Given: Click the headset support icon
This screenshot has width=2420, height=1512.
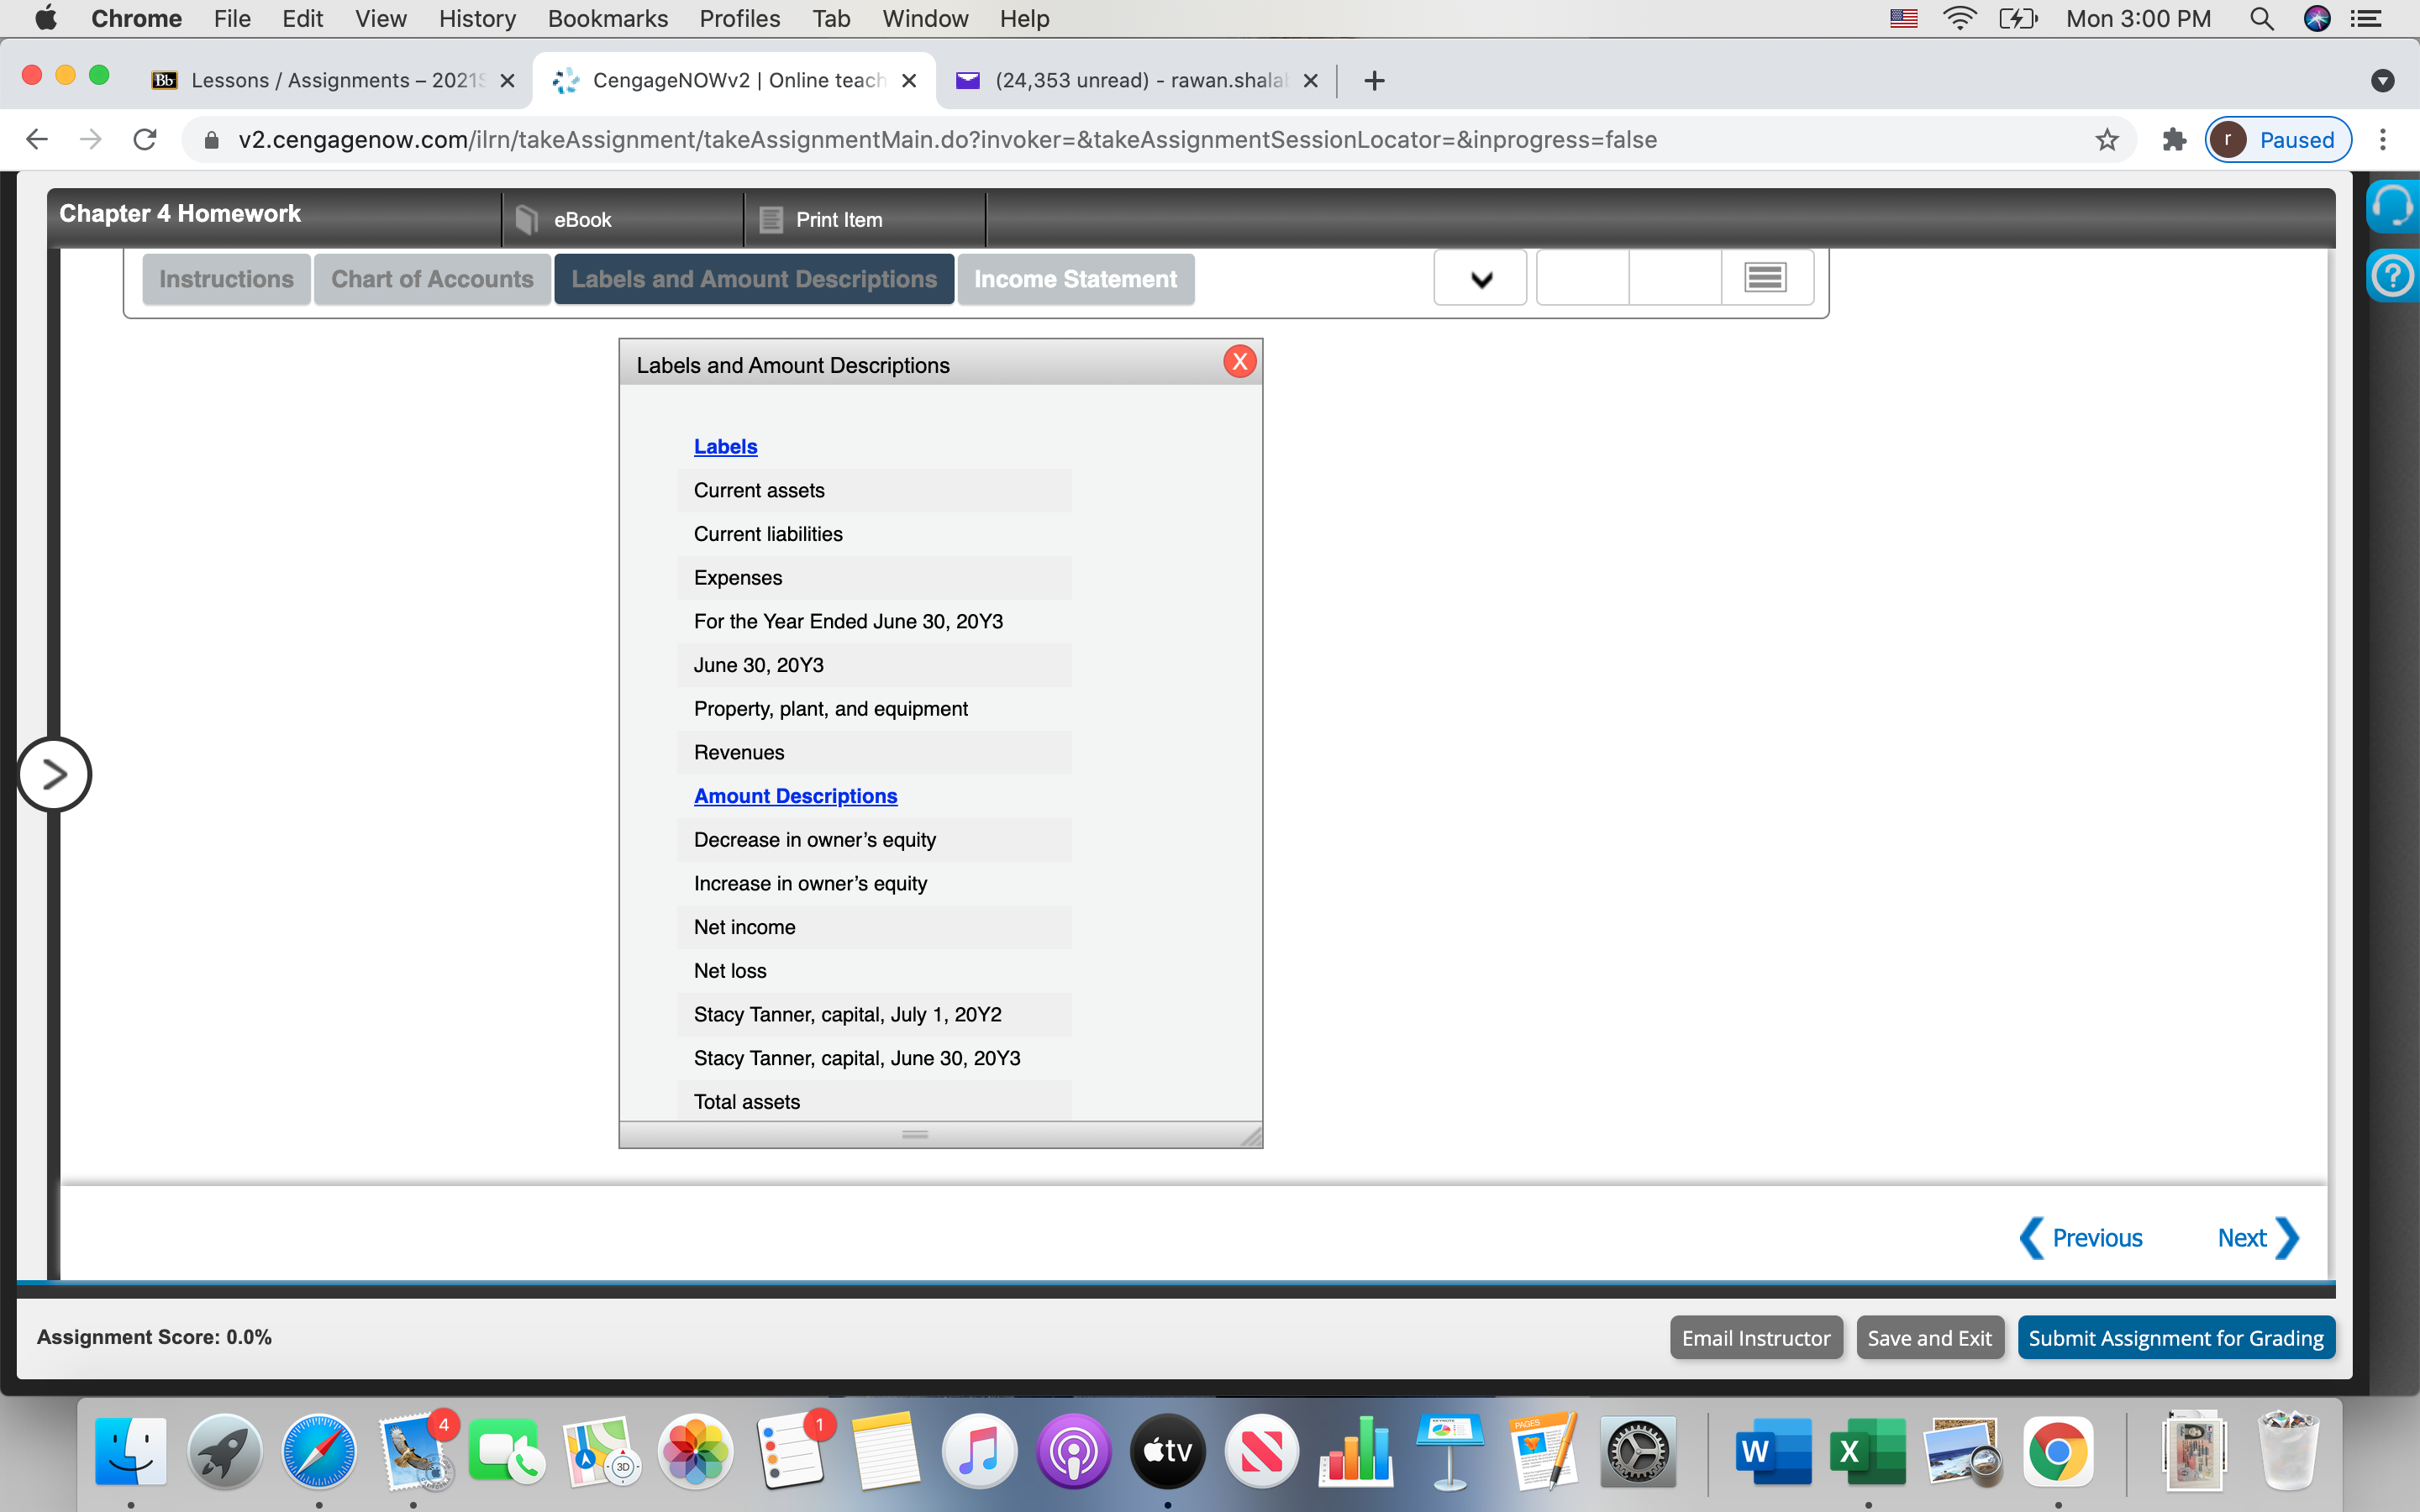Looking at the screenshot, I should 2393,206.
